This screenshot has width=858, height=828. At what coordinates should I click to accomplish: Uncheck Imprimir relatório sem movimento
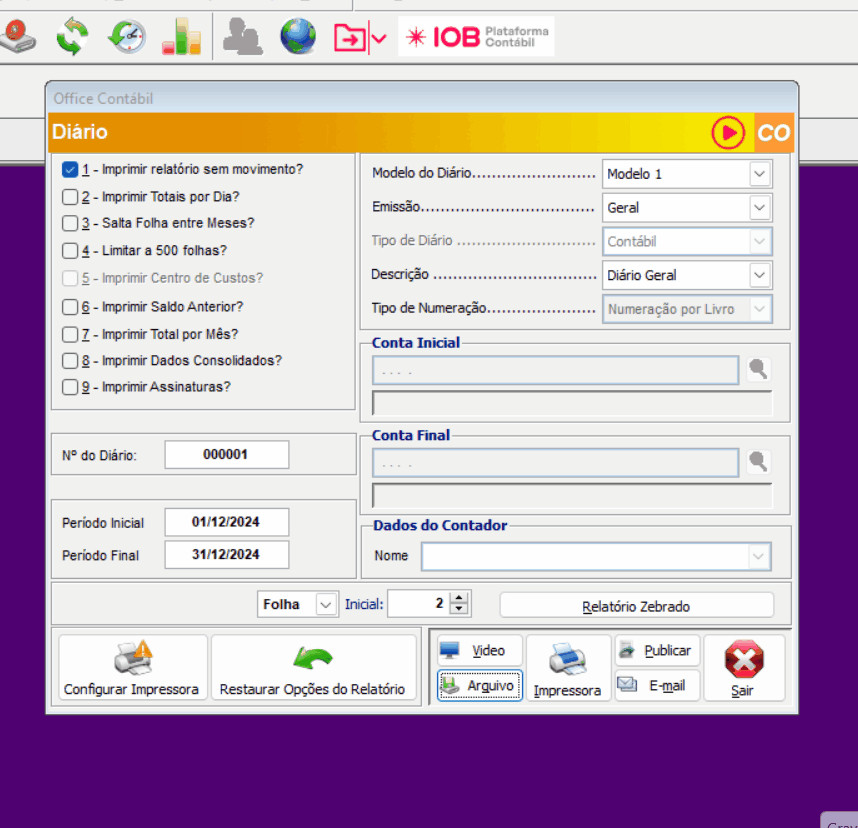(x=70, y=170)
